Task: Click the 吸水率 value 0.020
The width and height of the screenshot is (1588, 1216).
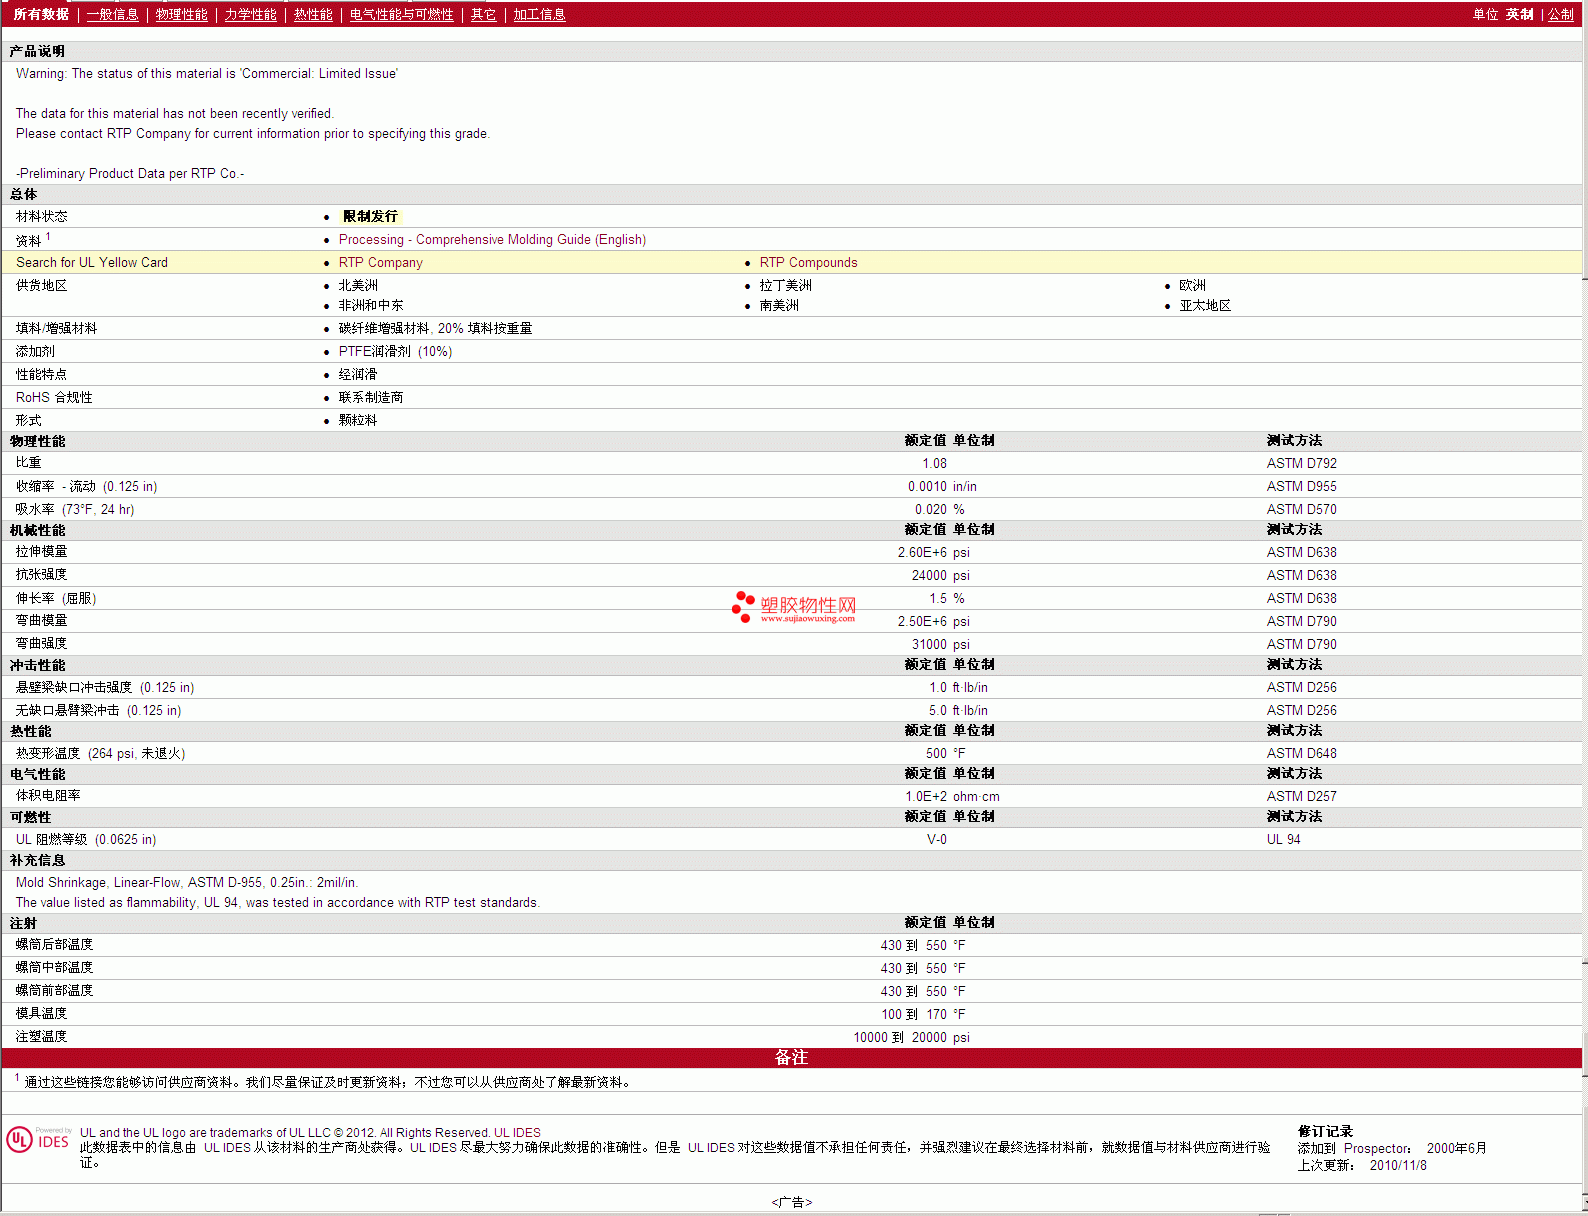Action: (930, 509)
